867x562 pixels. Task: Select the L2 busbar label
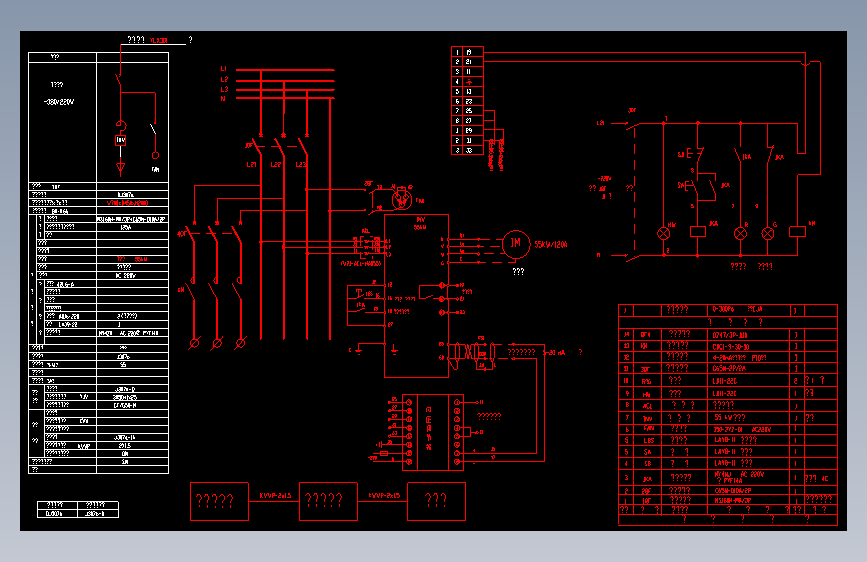224,80
